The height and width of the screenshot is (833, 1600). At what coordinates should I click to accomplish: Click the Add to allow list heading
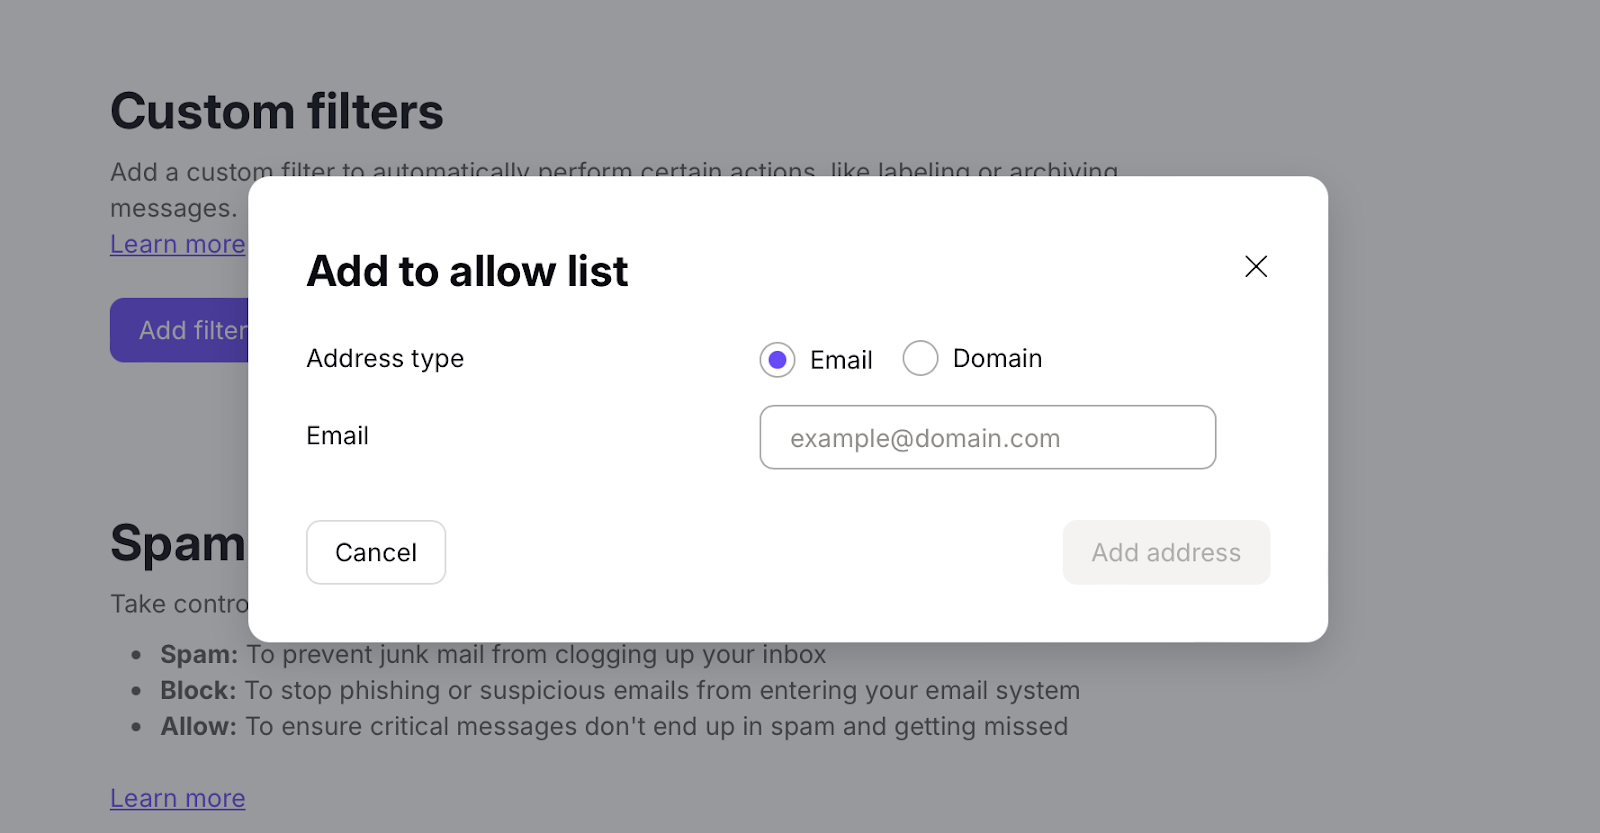coord(467,271)
